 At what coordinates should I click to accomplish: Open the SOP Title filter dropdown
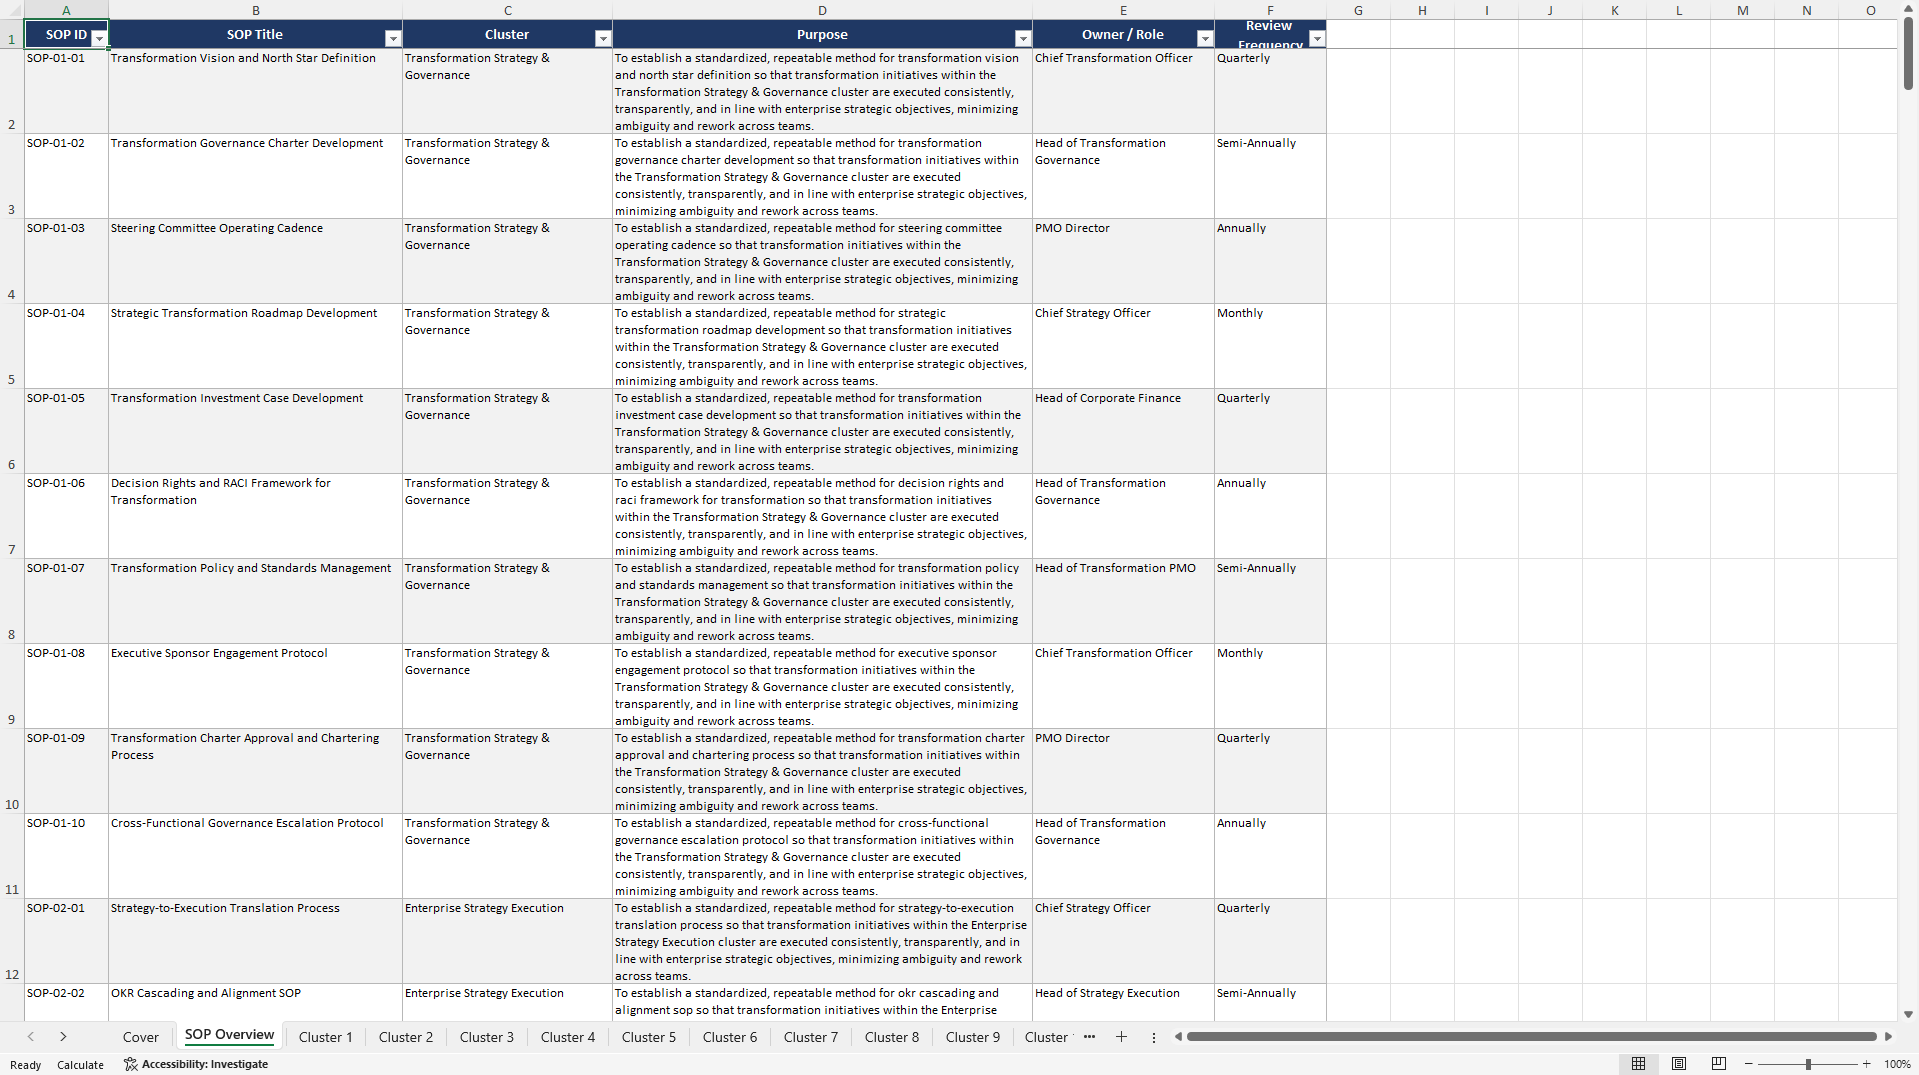(393, 38)
